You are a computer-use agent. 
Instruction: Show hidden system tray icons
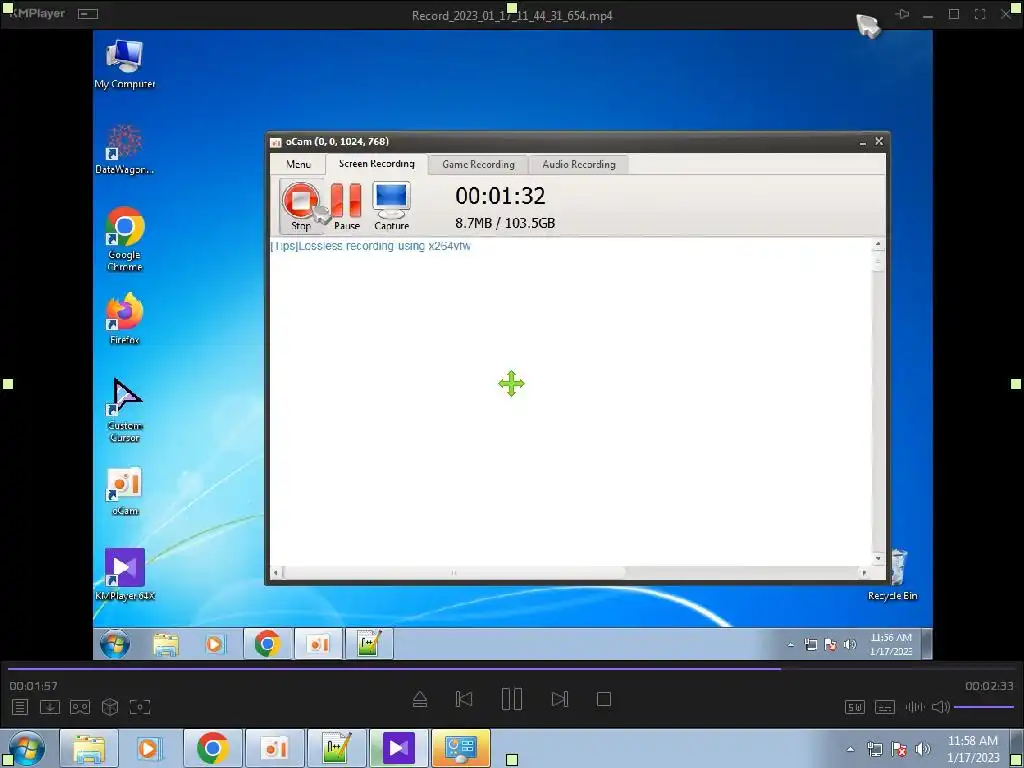click(850, 749)
